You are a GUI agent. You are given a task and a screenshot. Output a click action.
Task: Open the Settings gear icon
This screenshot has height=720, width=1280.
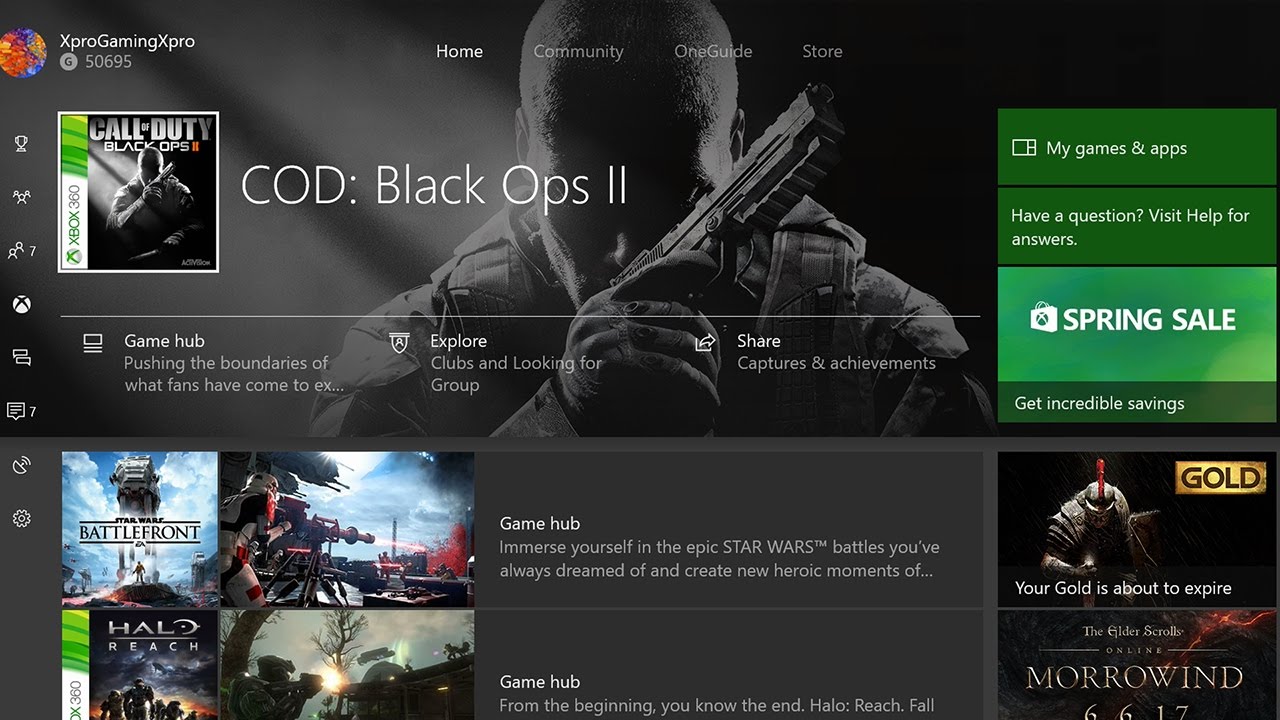pos(21,518)
